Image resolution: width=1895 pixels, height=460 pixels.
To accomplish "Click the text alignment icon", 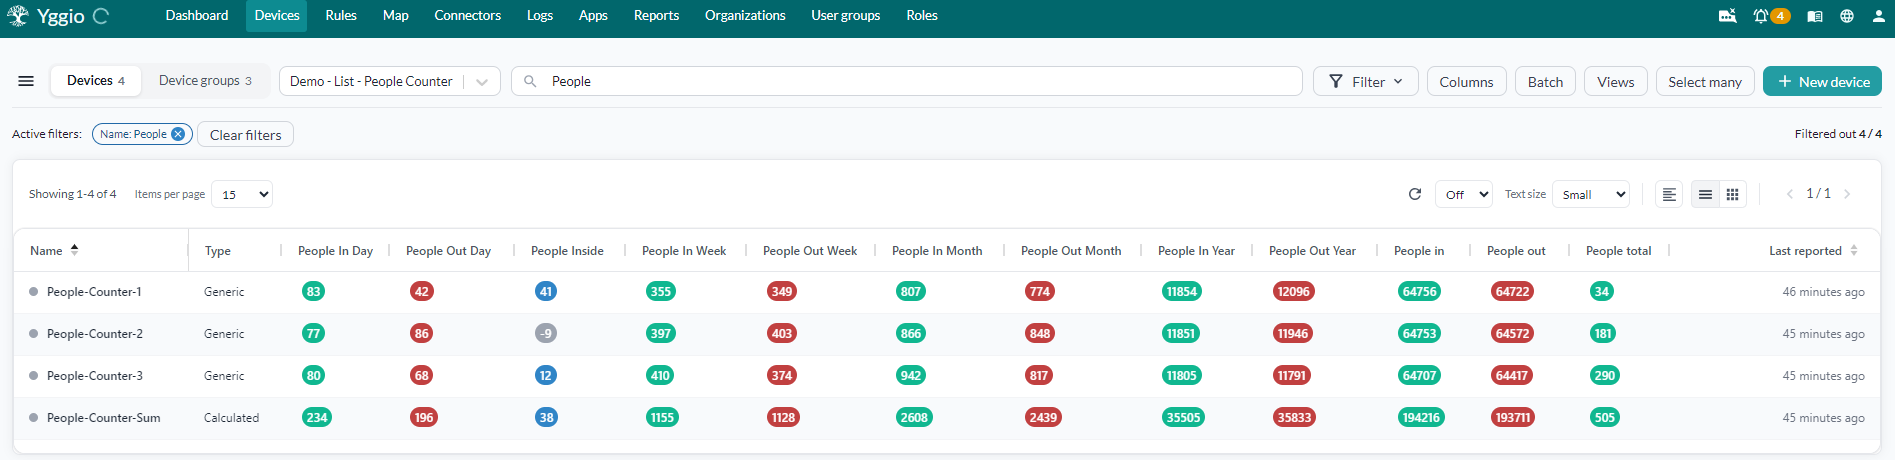I will click(x=1669, y=194).
